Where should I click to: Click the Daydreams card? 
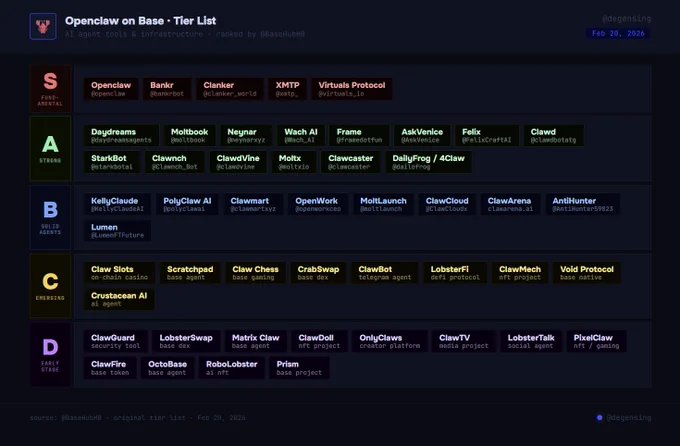click(x=121, y=135)
